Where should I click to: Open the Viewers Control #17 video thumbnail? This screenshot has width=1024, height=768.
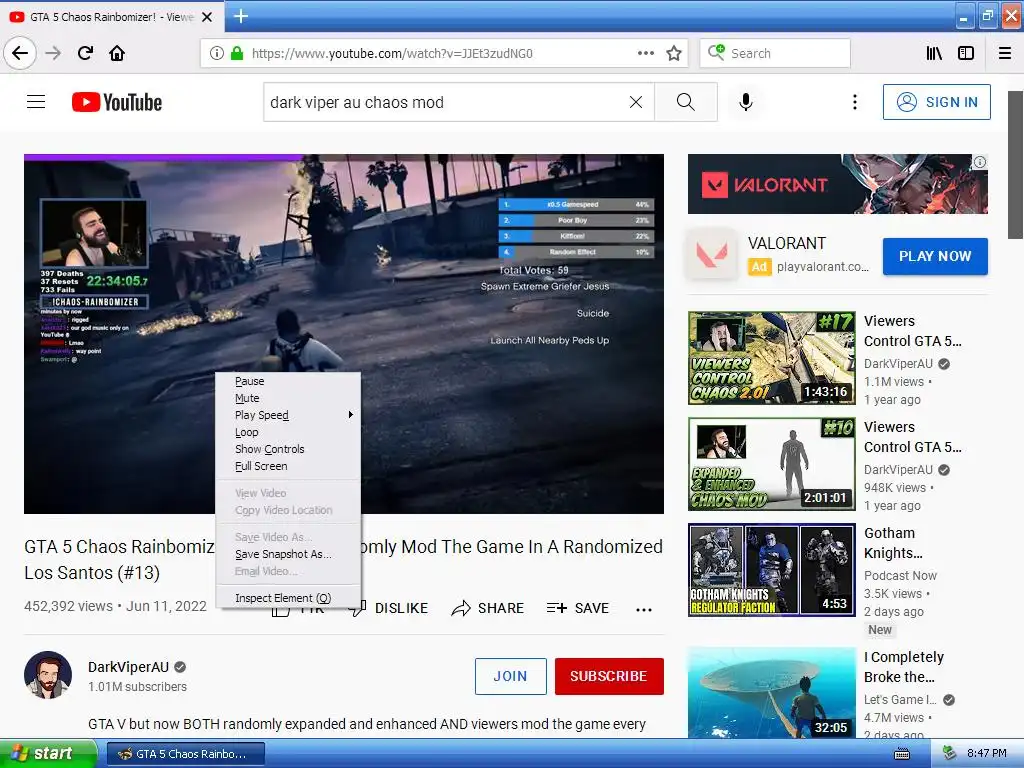pyautogui.click(x=771, y=358)
